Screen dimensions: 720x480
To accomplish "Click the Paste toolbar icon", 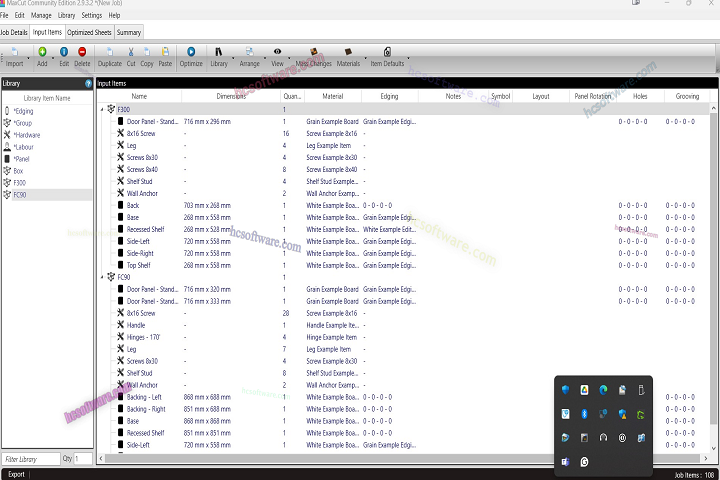I will pyautogui.click(x=165, y=57).
